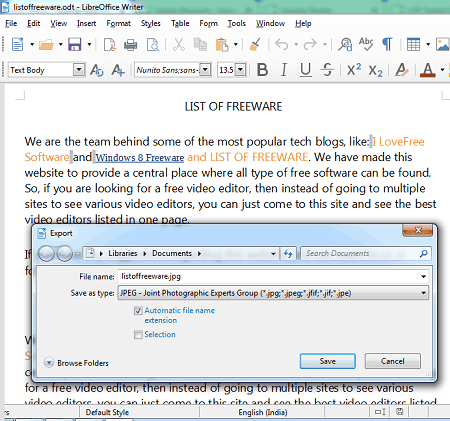The height and width of the screenshot is (421, 450).
Task: Click the Print icon
Action: click(130, 44)
